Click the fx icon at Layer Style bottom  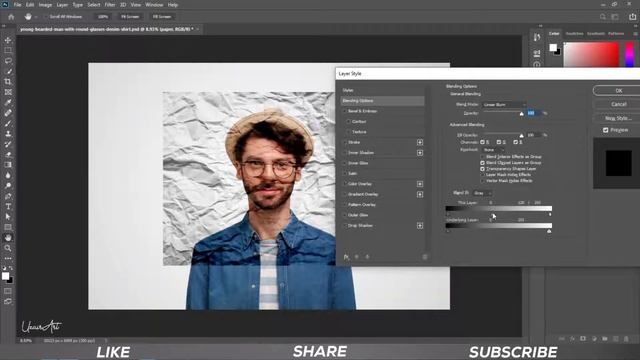pos(346,257)
